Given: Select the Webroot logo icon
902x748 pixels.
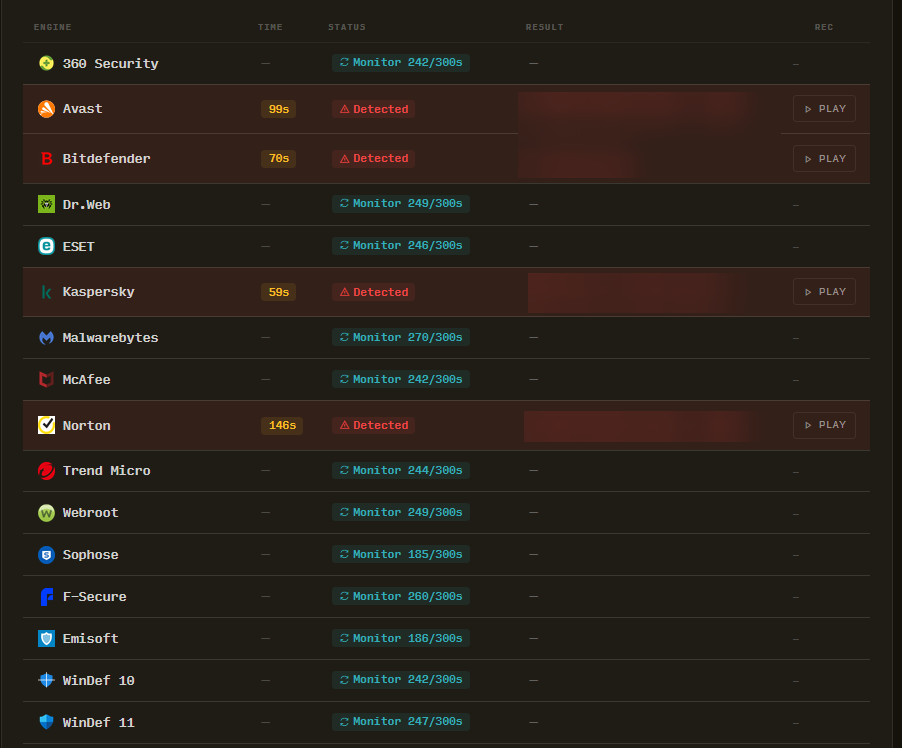Looking at the screenshot, I should pyautogui.click(x=47, y=513).
